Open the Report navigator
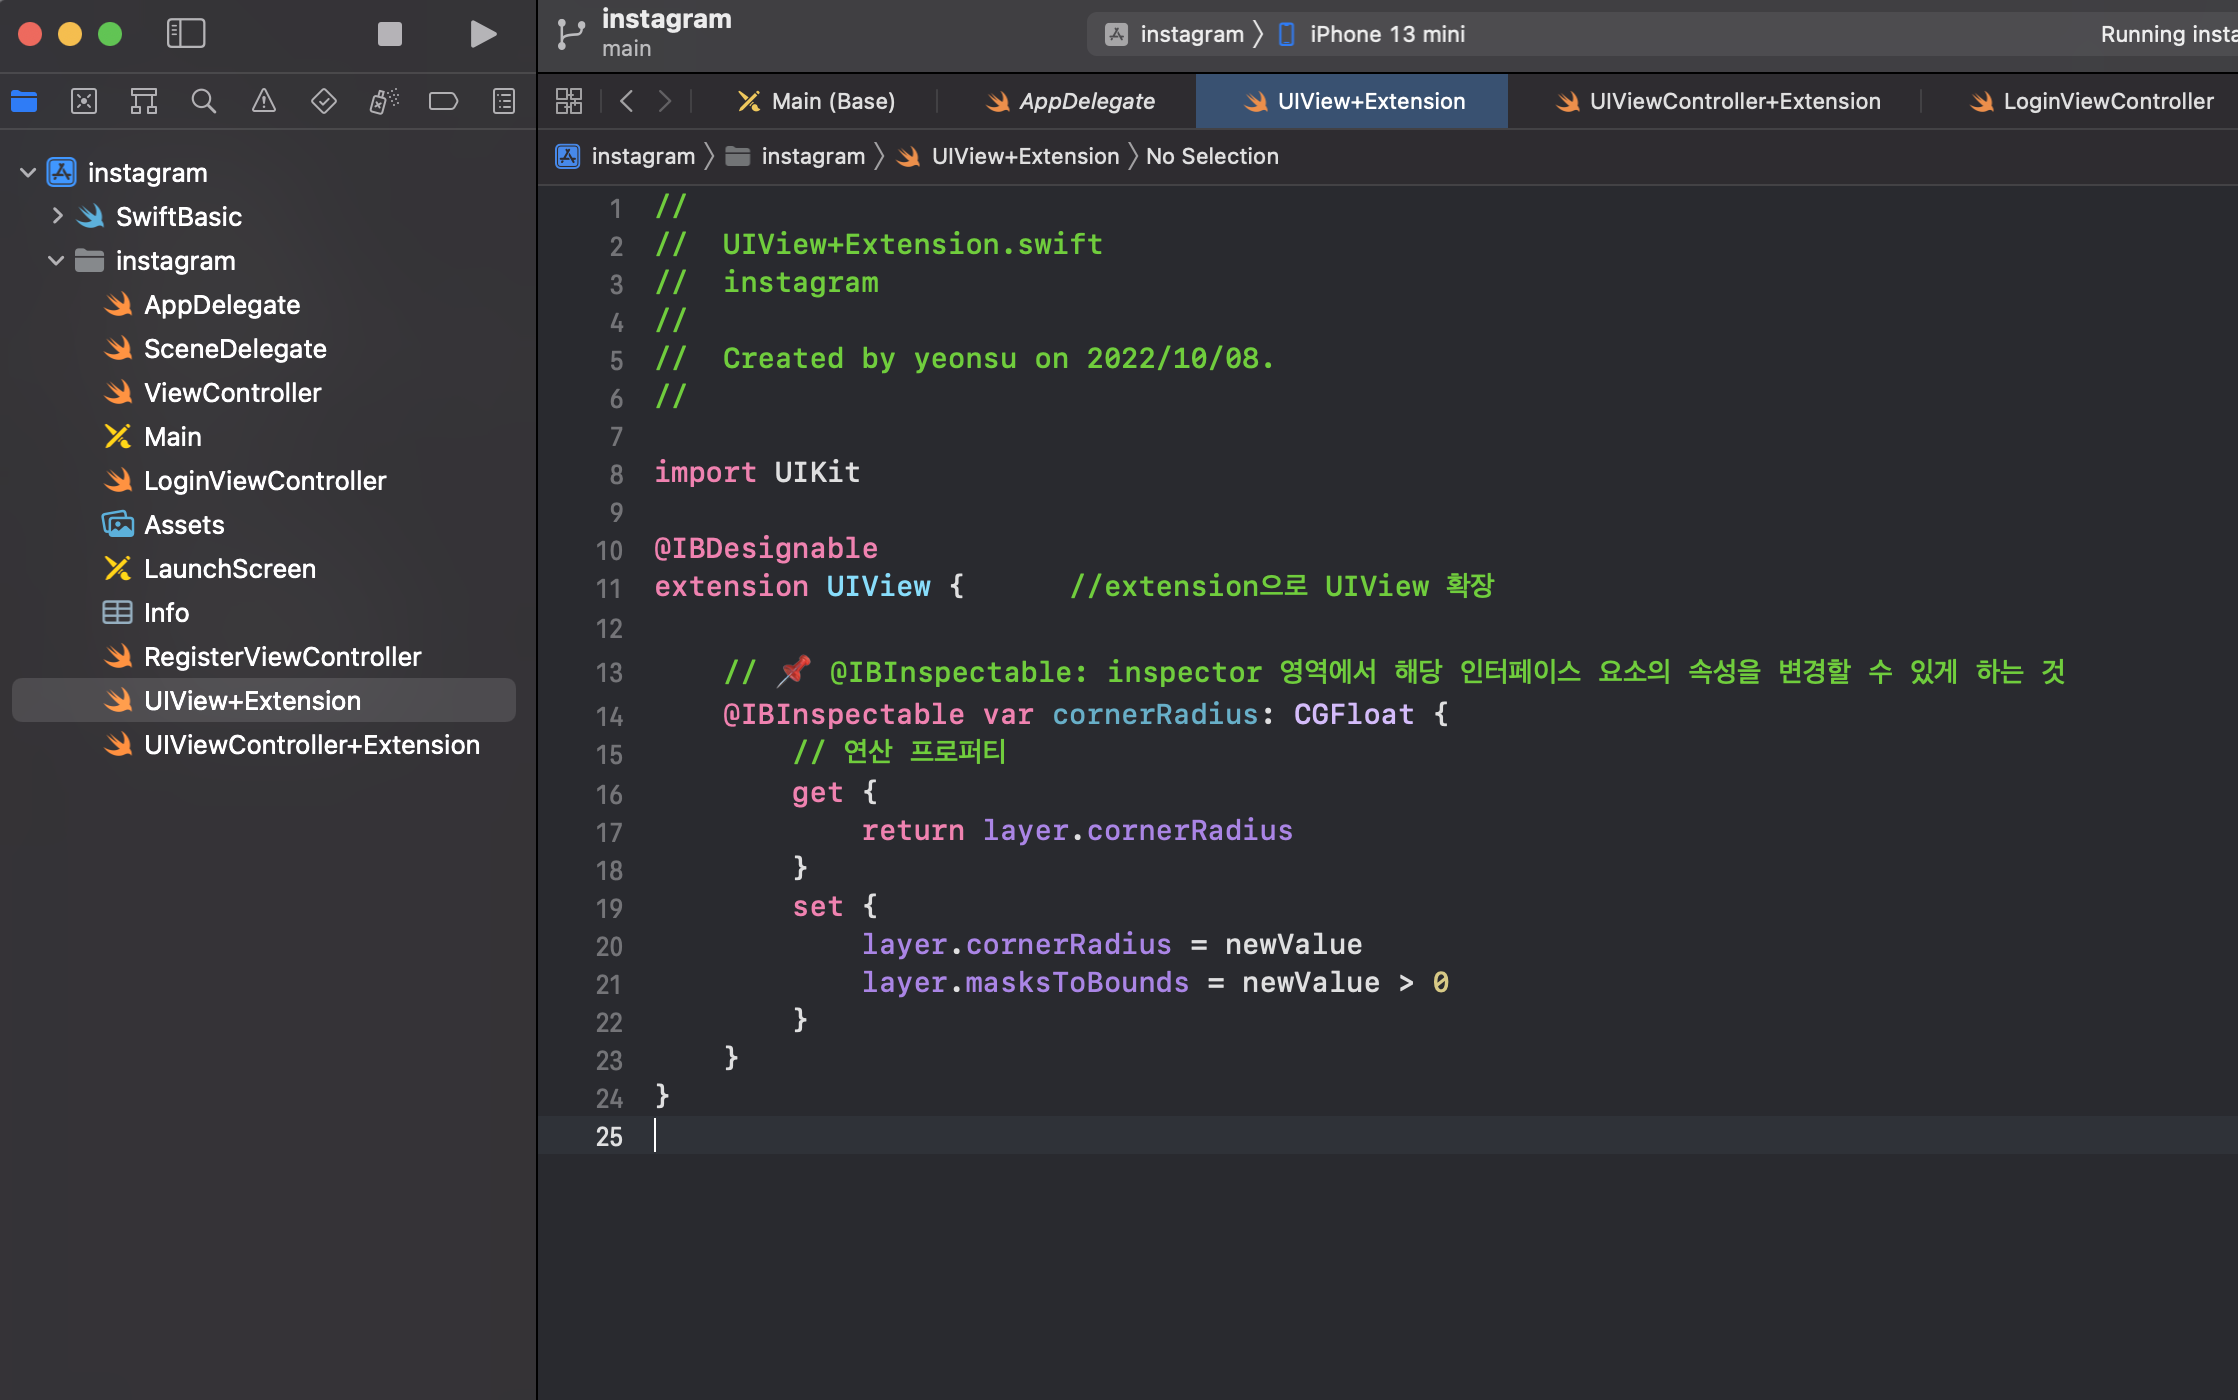Image resolution: width=2238 pixels, height=1400 pixels. [504, 101]
